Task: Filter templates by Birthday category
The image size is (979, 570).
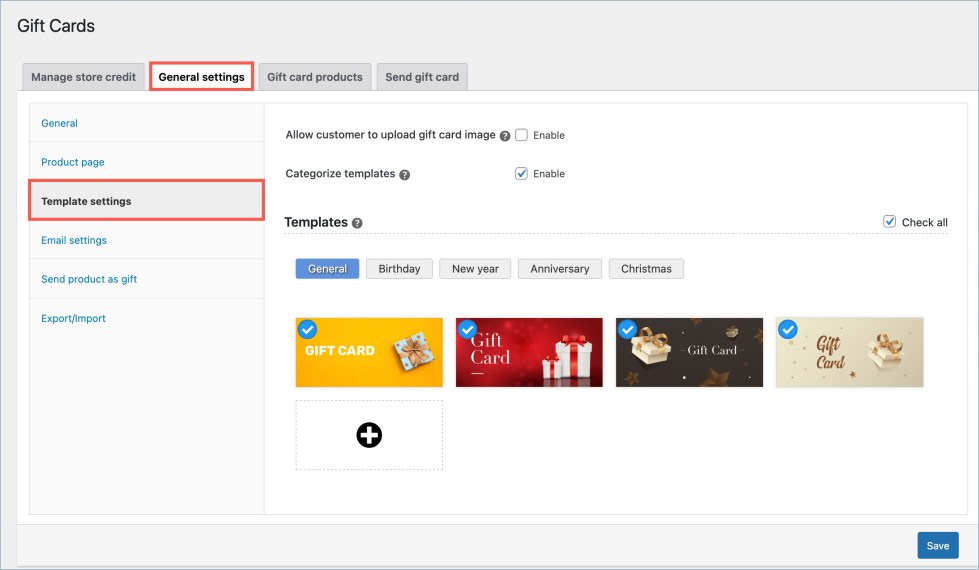Action: (399, 268)
